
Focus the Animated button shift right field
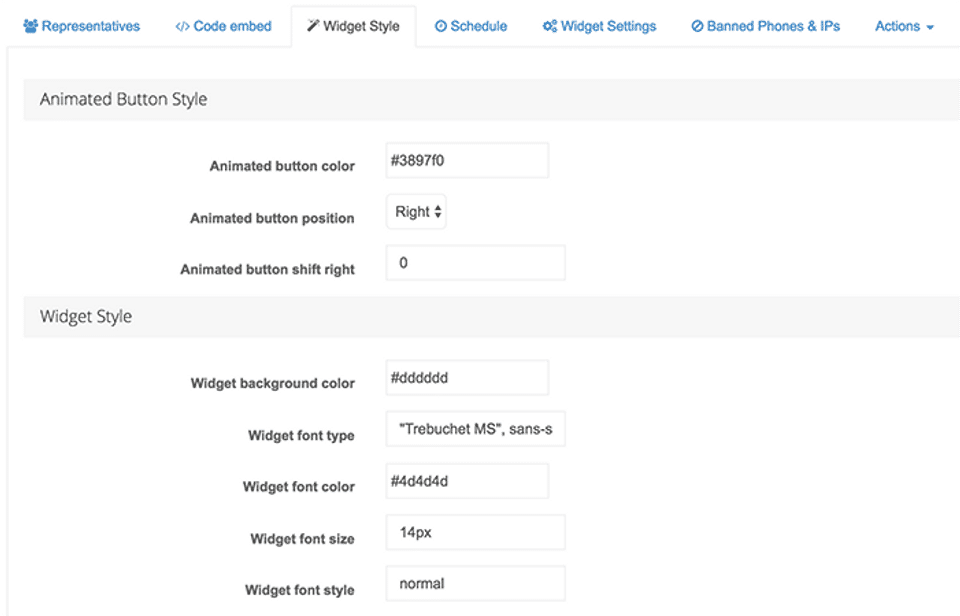pyautogui.click(x=475, y=263)
